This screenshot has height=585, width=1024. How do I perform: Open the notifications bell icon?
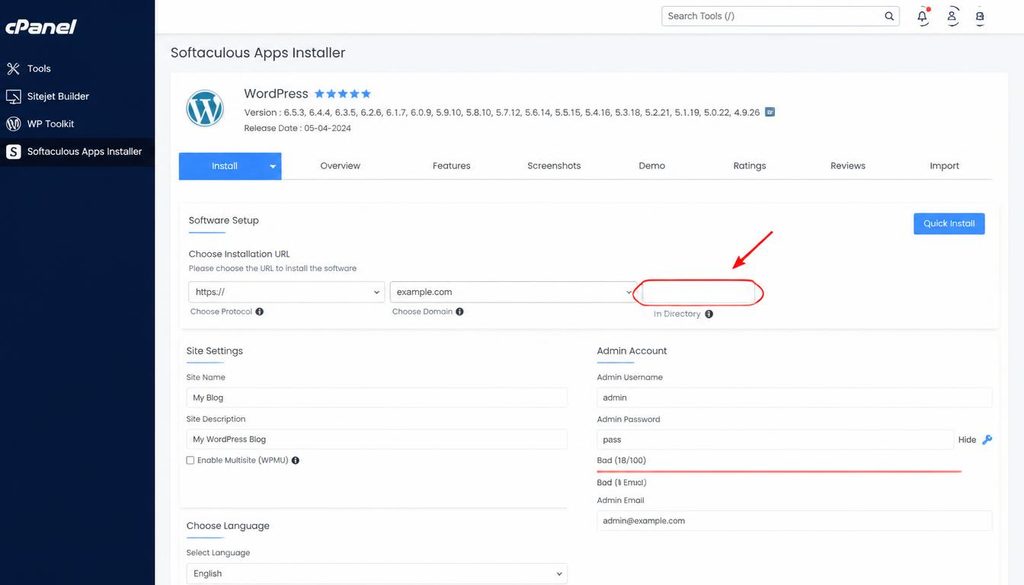click(922, 16)
